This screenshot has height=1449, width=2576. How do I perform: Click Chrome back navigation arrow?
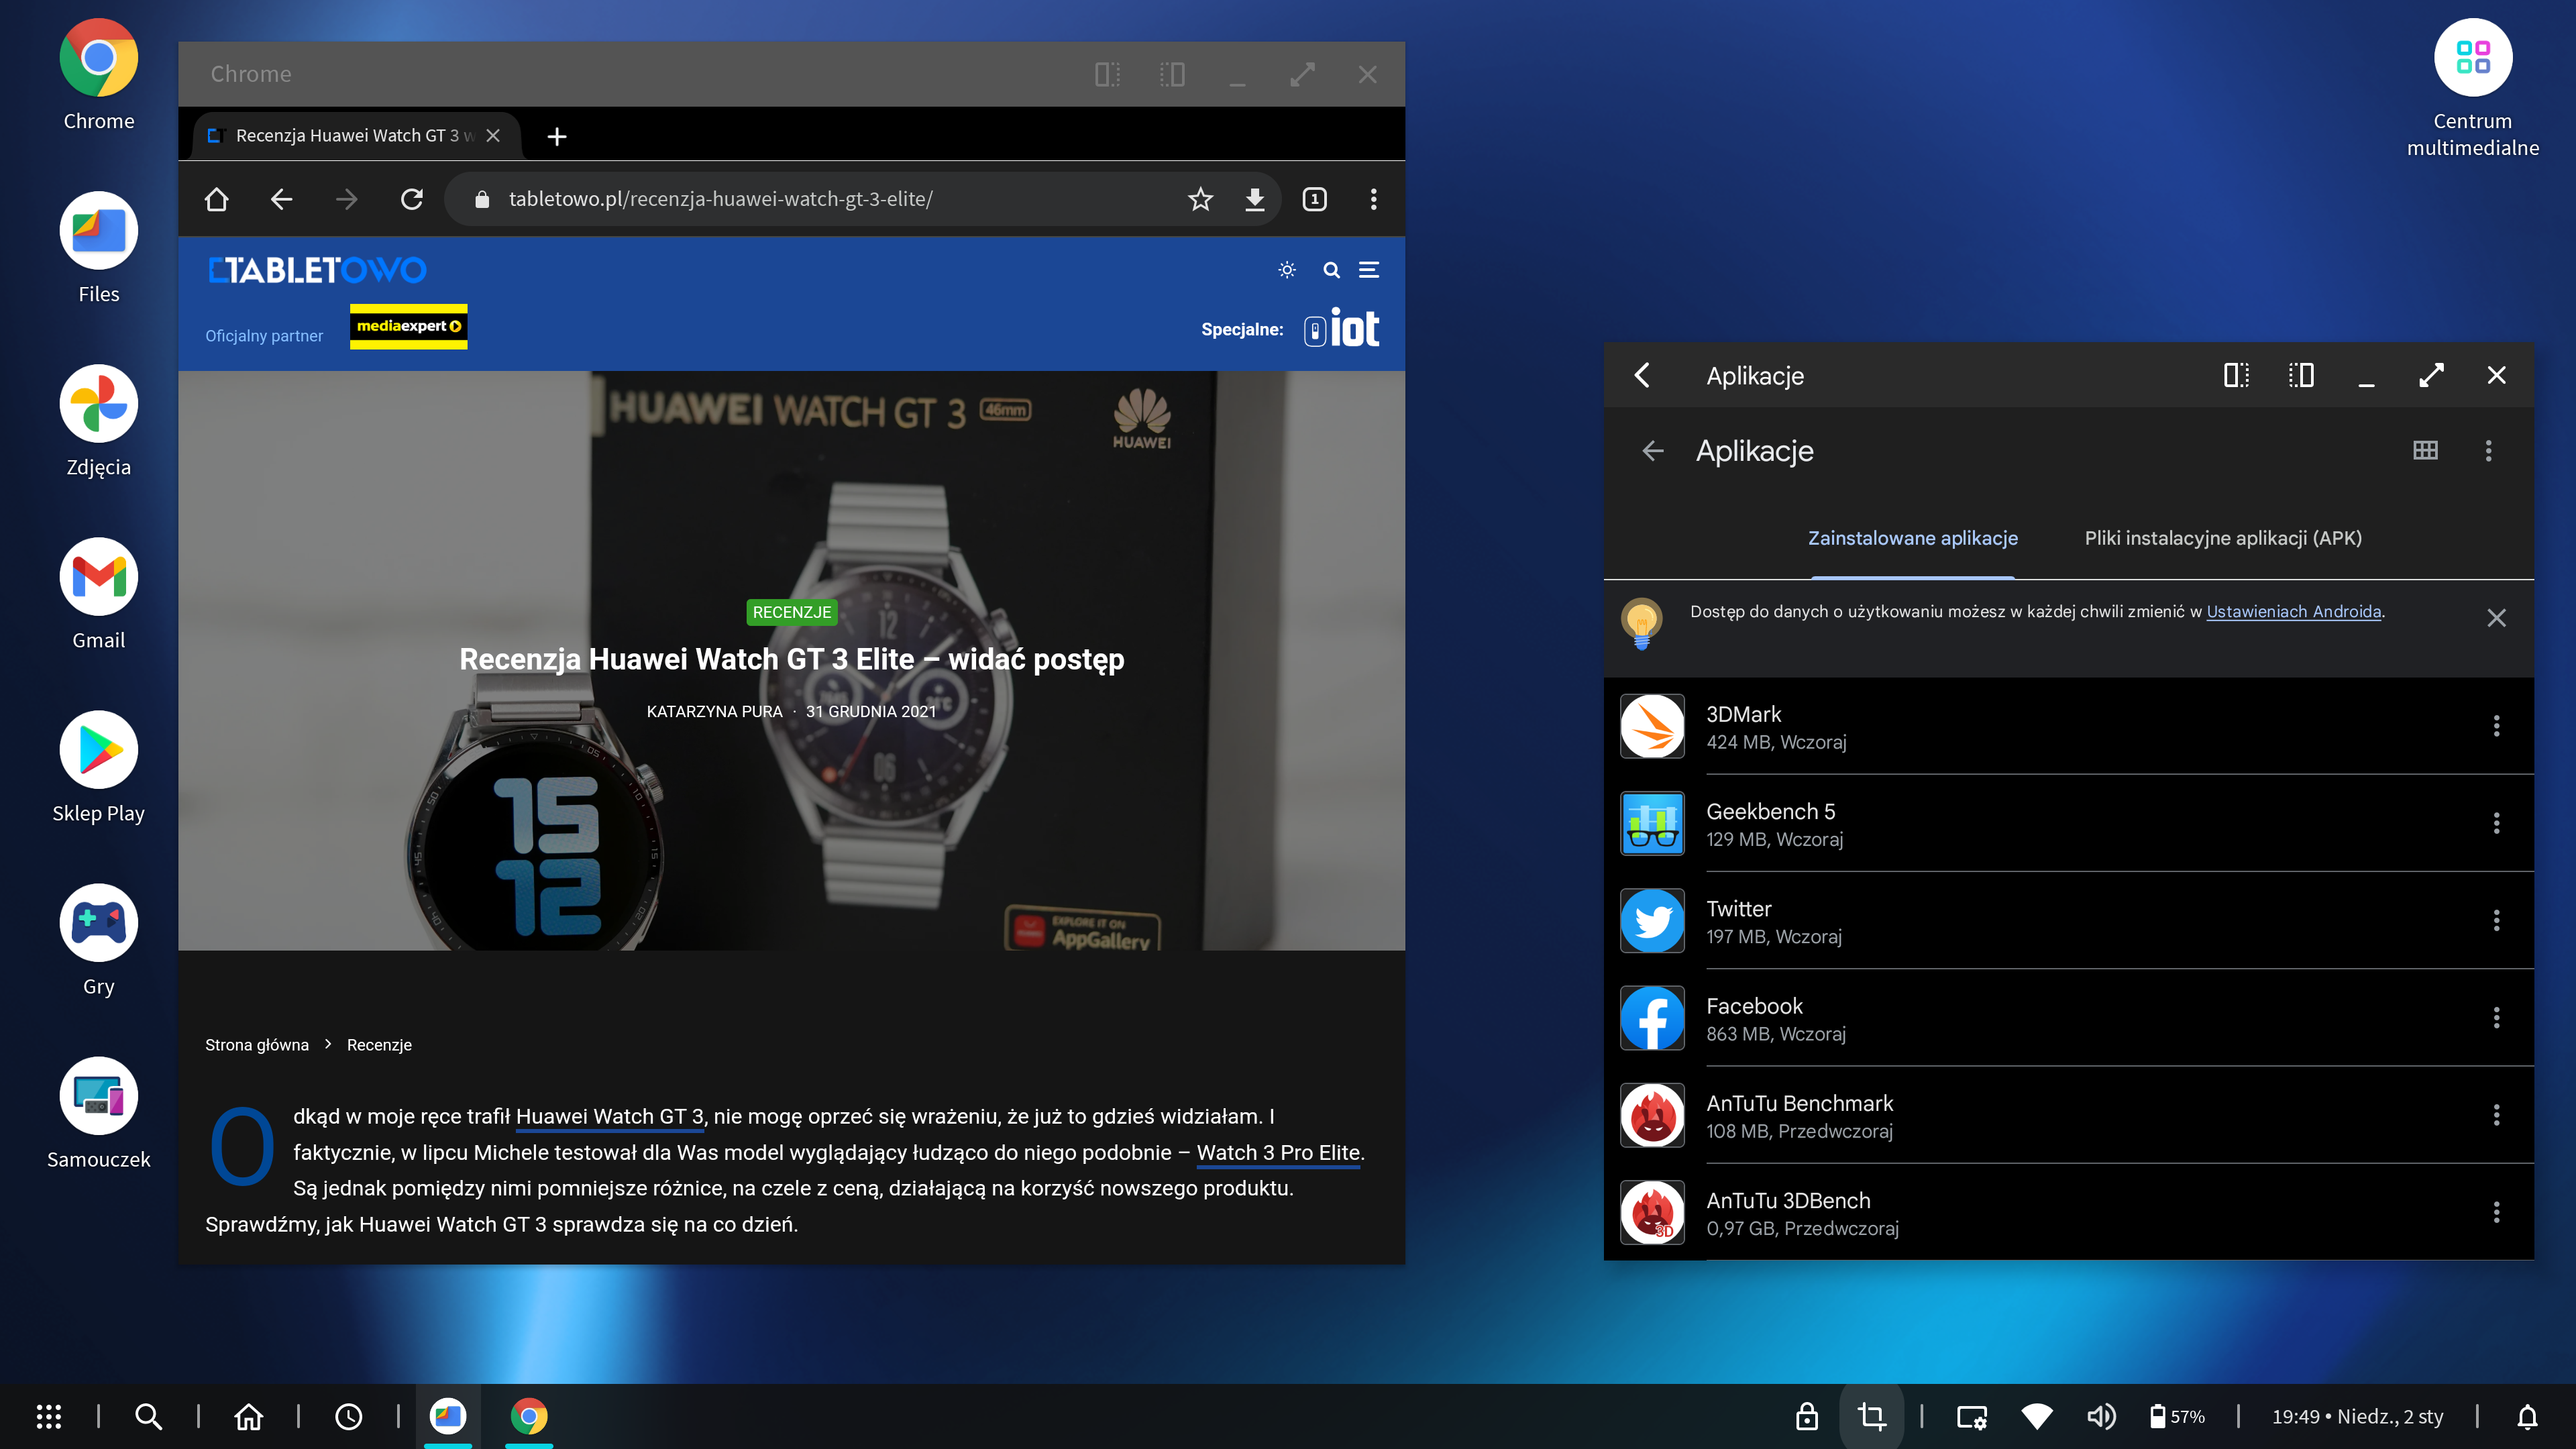(x=281, y=199)
